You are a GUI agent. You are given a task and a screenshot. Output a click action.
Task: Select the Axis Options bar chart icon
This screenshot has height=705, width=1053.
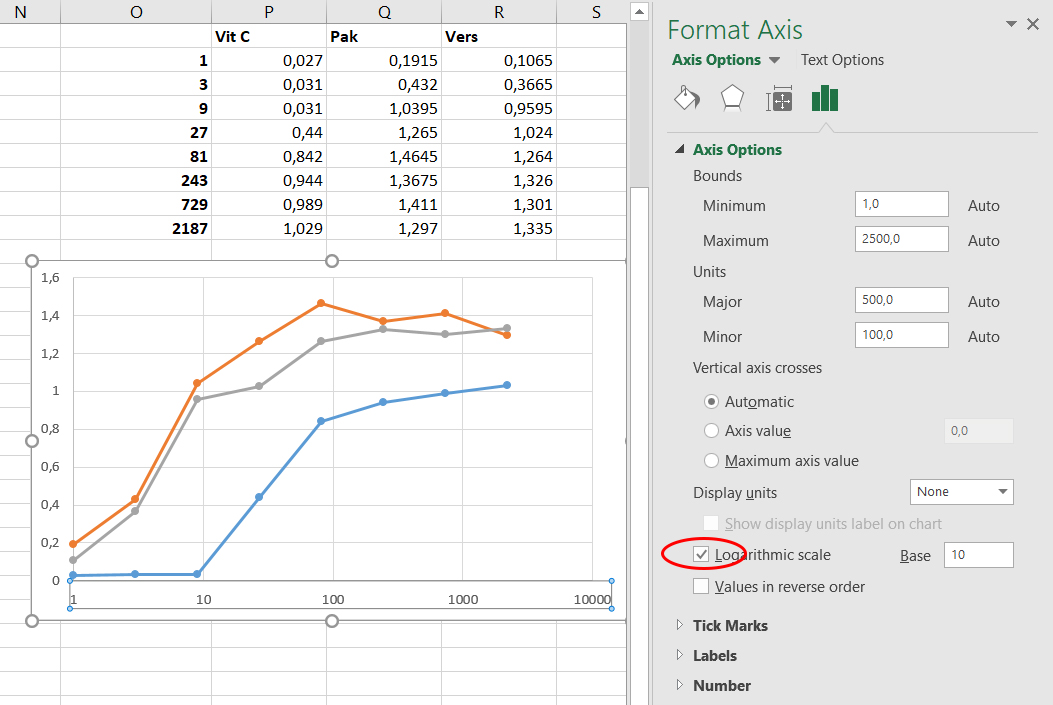(825, 98)
